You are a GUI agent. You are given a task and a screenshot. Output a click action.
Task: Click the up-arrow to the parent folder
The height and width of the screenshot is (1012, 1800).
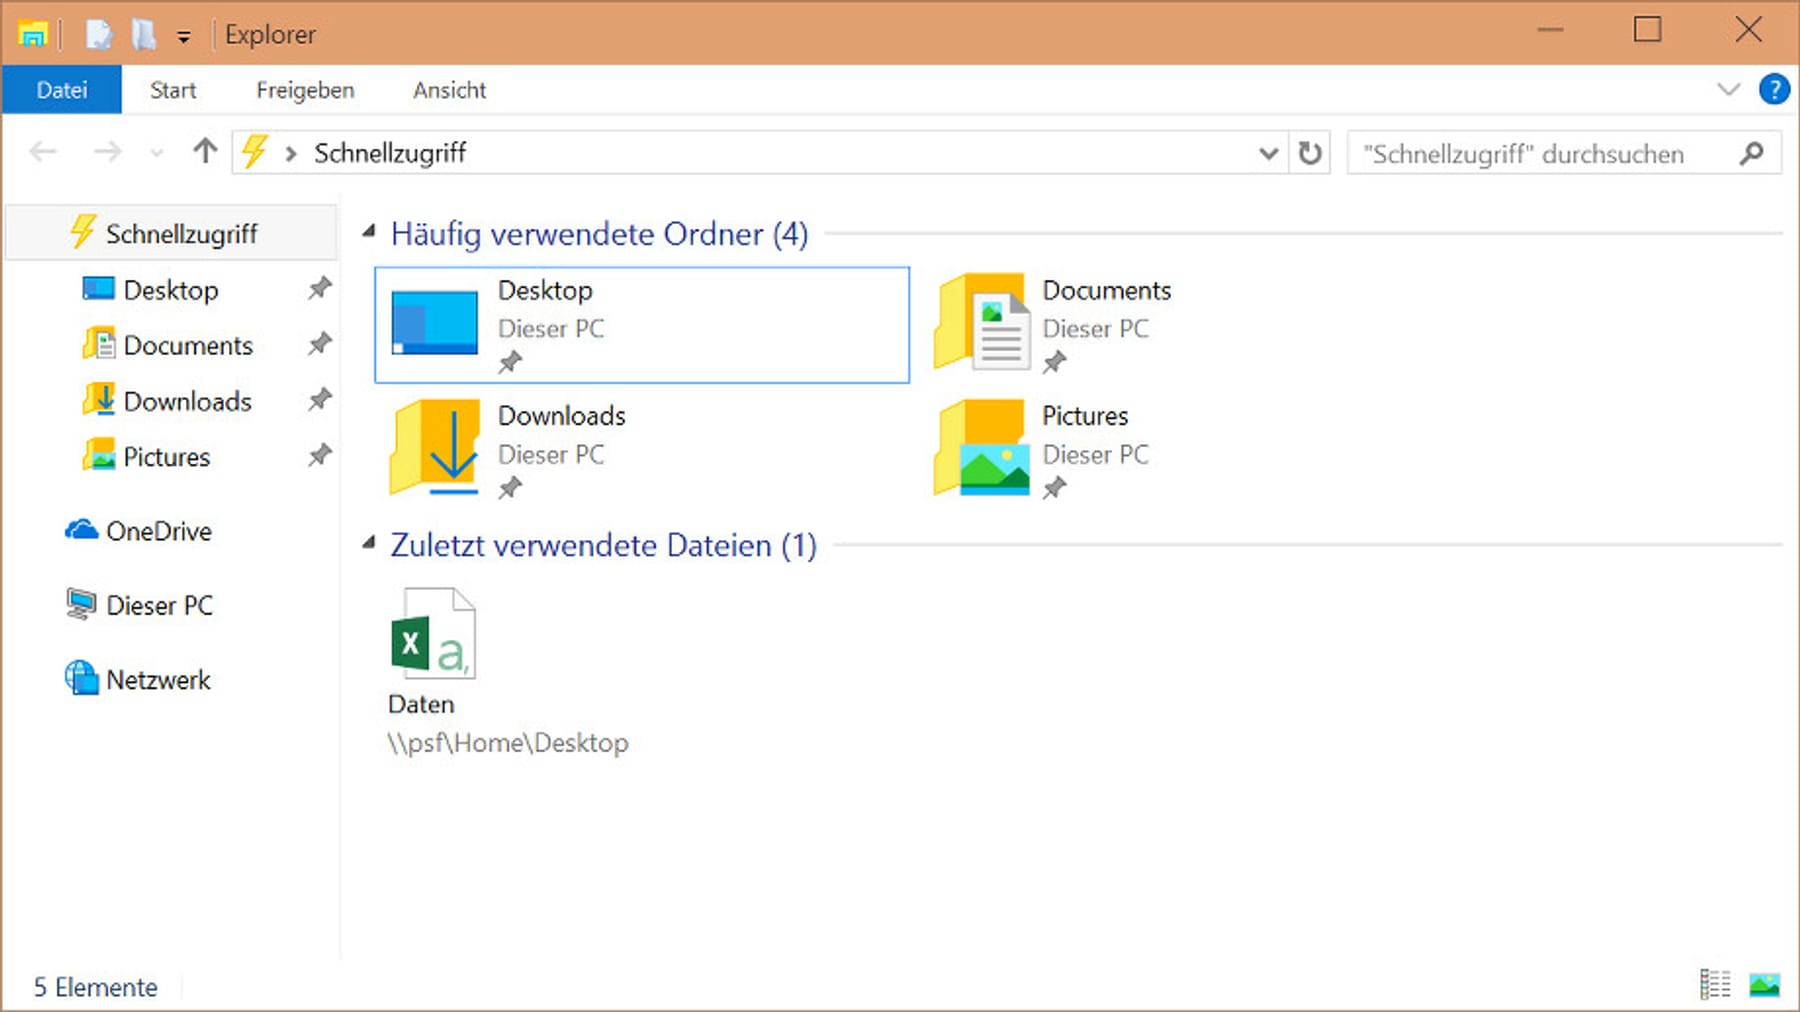(204, 151)
